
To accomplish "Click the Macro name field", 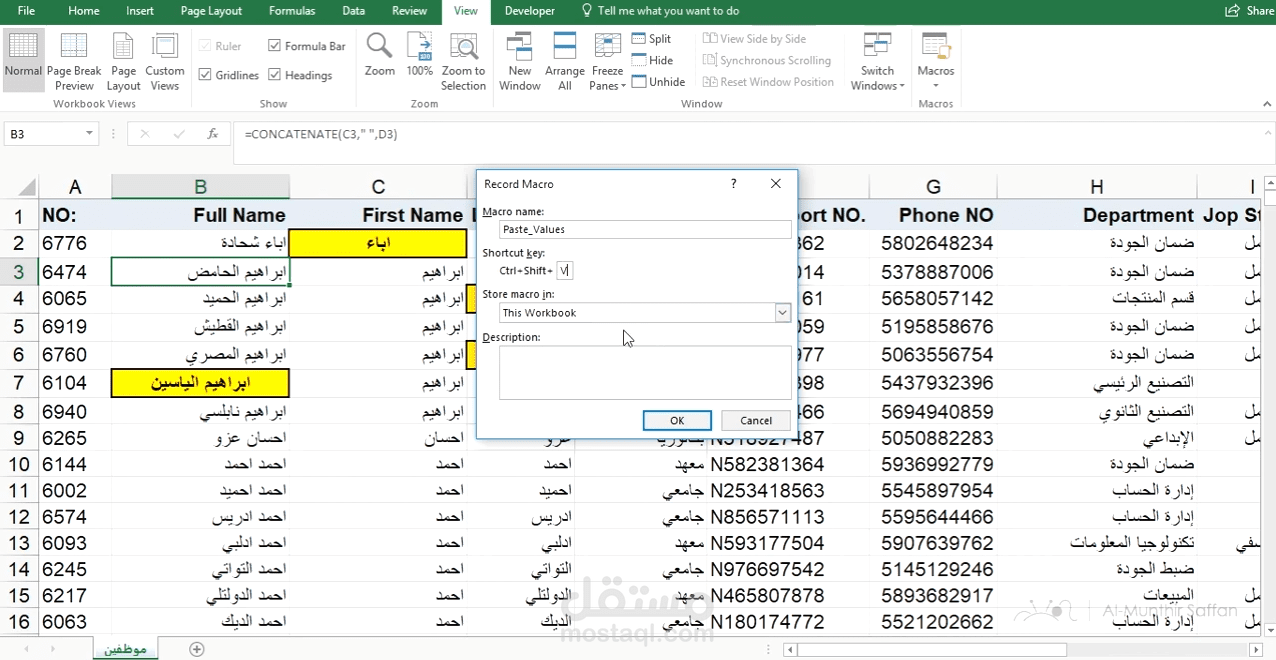I will click(645, 229).
